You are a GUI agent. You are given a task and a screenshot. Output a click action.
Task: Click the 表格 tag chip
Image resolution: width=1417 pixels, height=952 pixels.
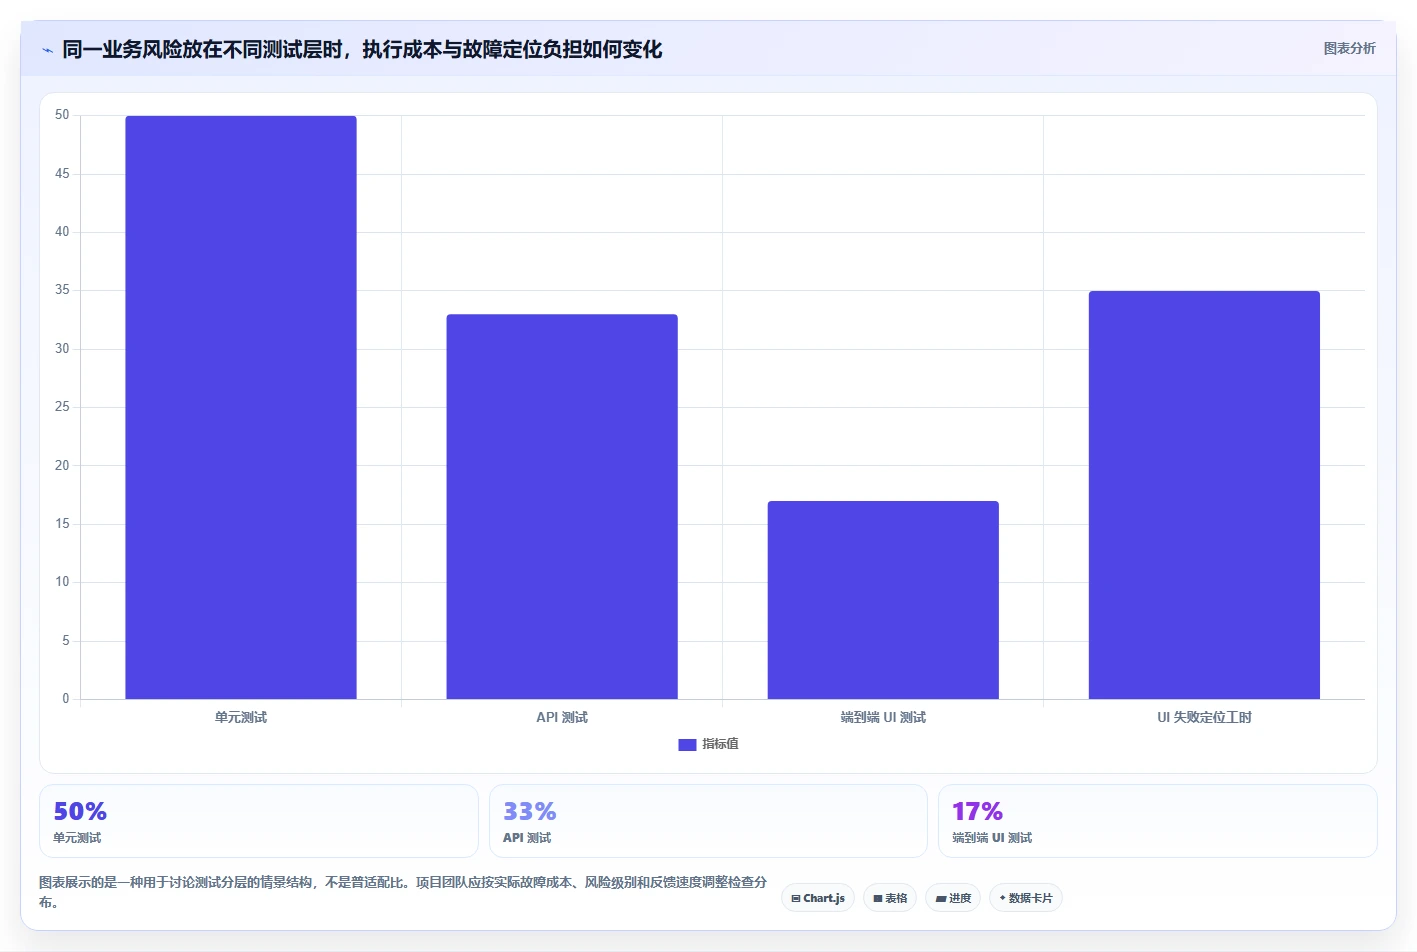[x=890, y=898]
